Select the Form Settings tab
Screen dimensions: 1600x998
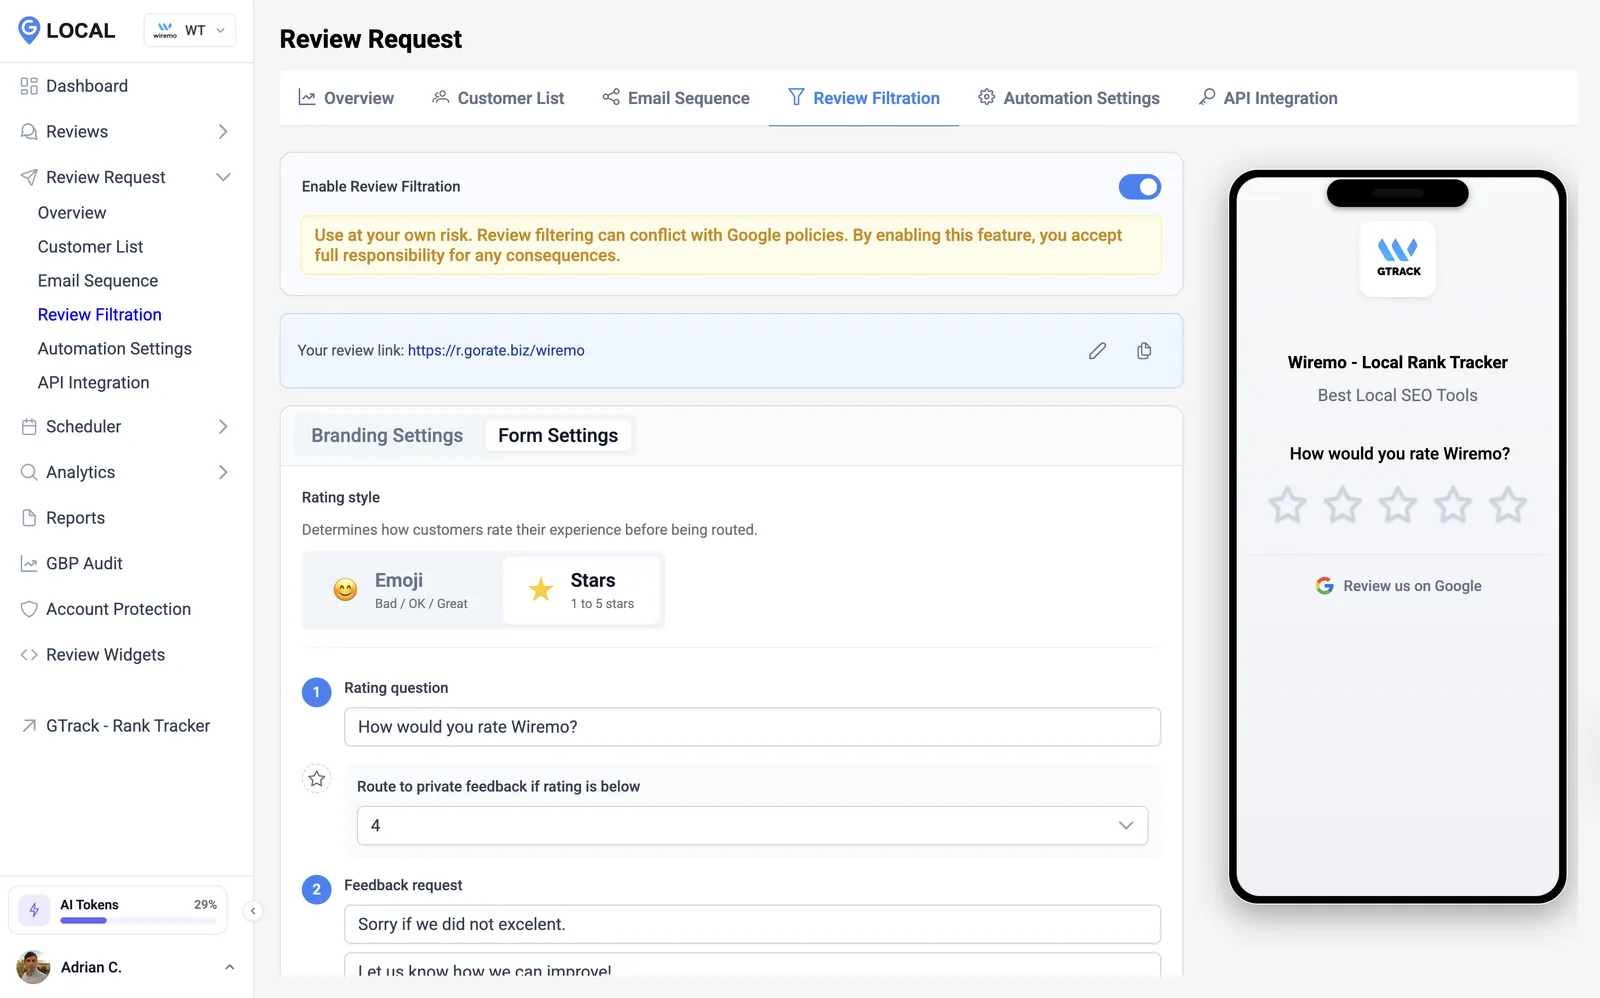click(558, 436)
